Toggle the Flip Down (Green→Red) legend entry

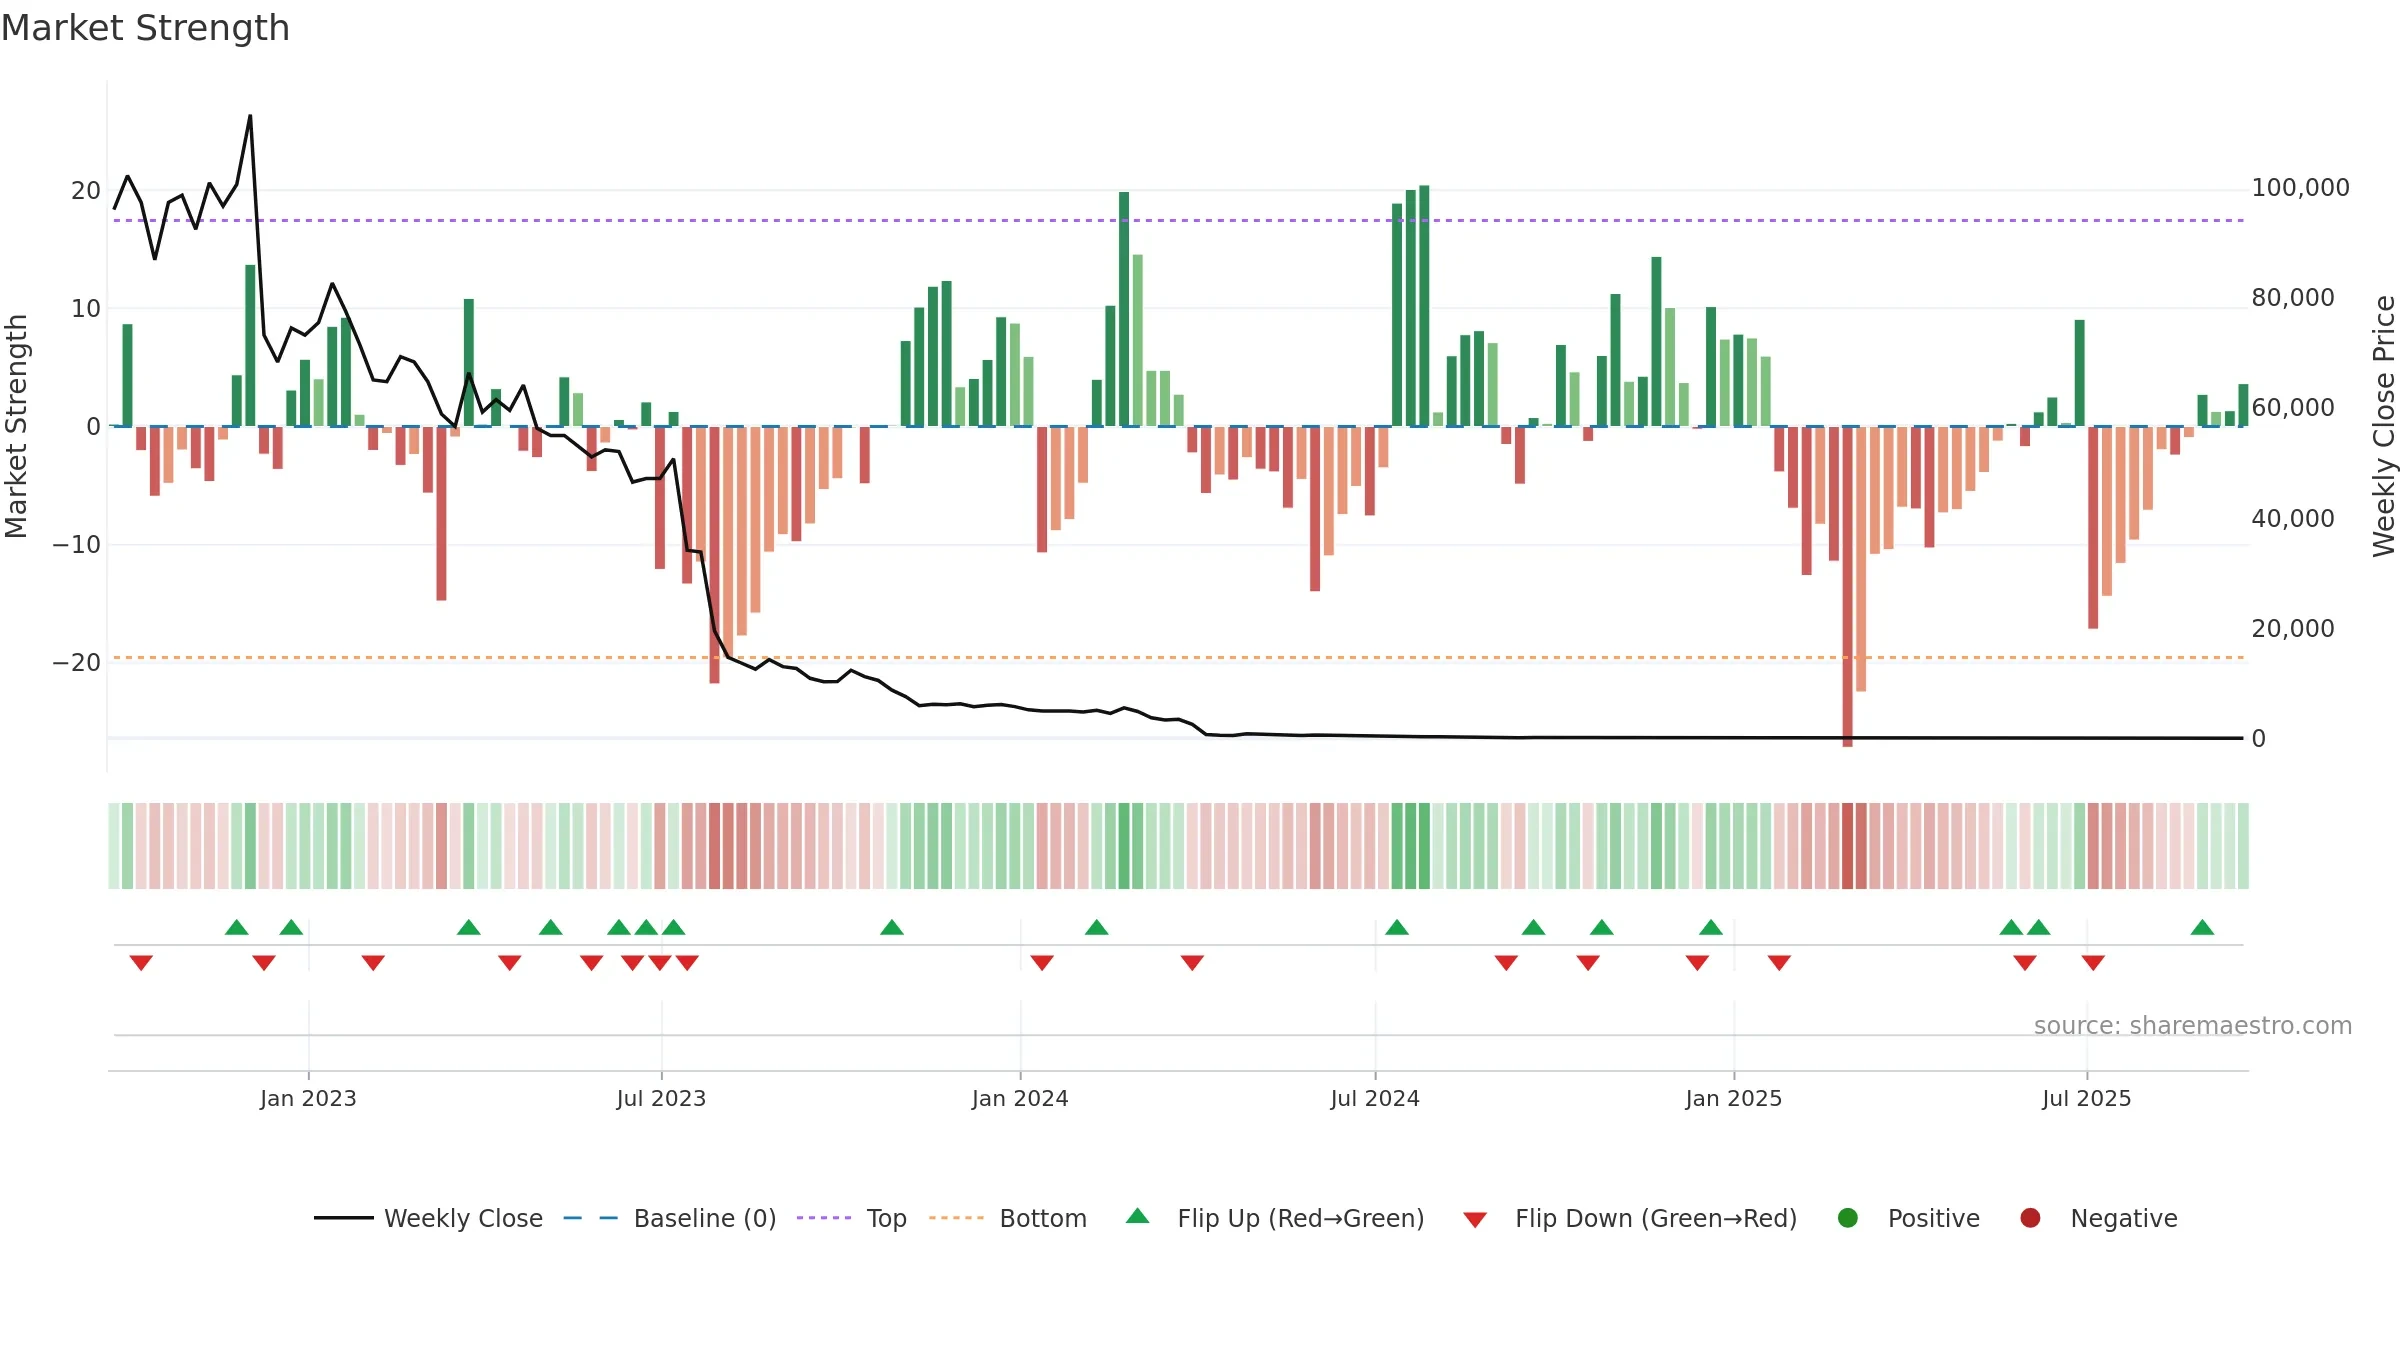tap(1630, 1218)
